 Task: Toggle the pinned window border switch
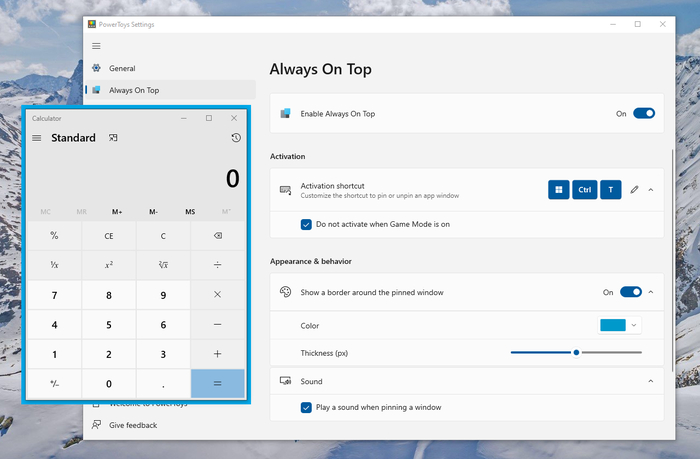pos(631,292)
